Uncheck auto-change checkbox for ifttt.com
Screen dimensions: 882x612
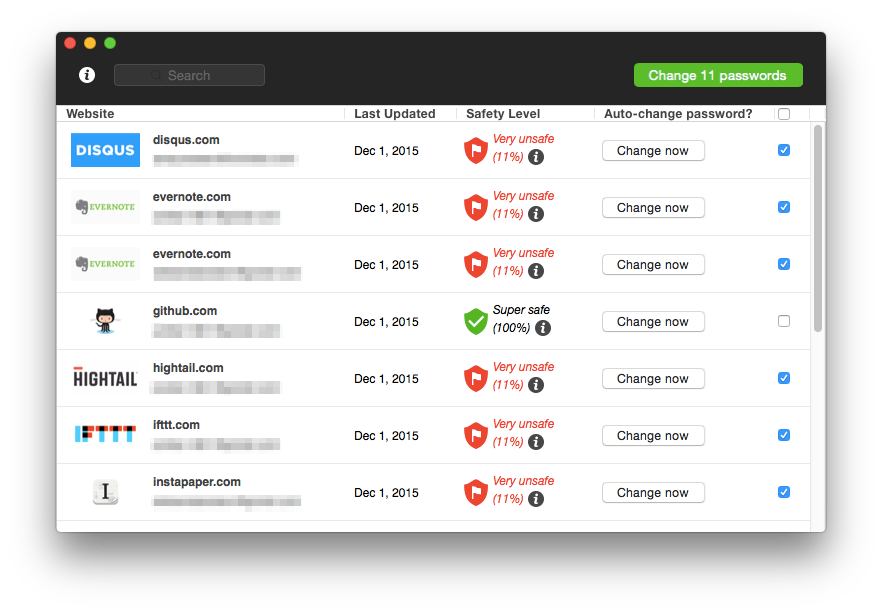point(784,435)
